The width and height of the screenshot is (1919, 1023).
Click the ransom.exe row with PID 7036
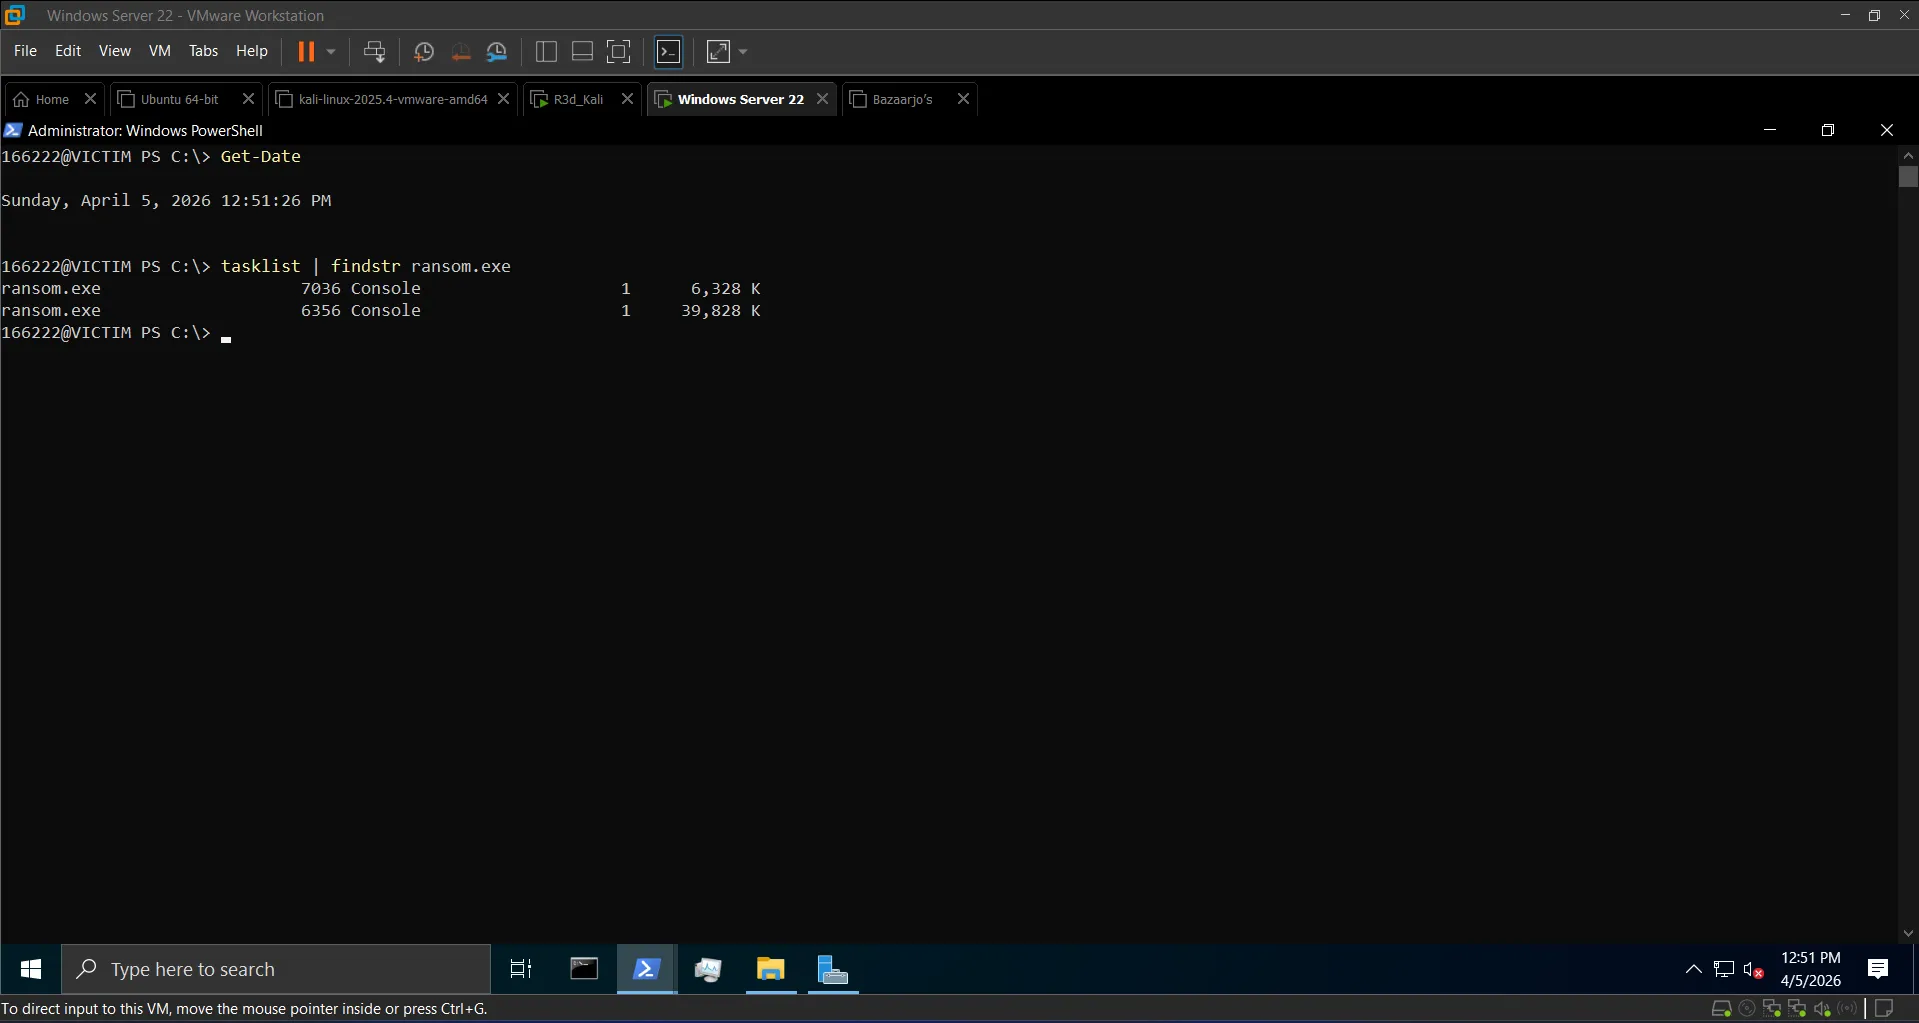pyautogui.click(x=381, y=289)
